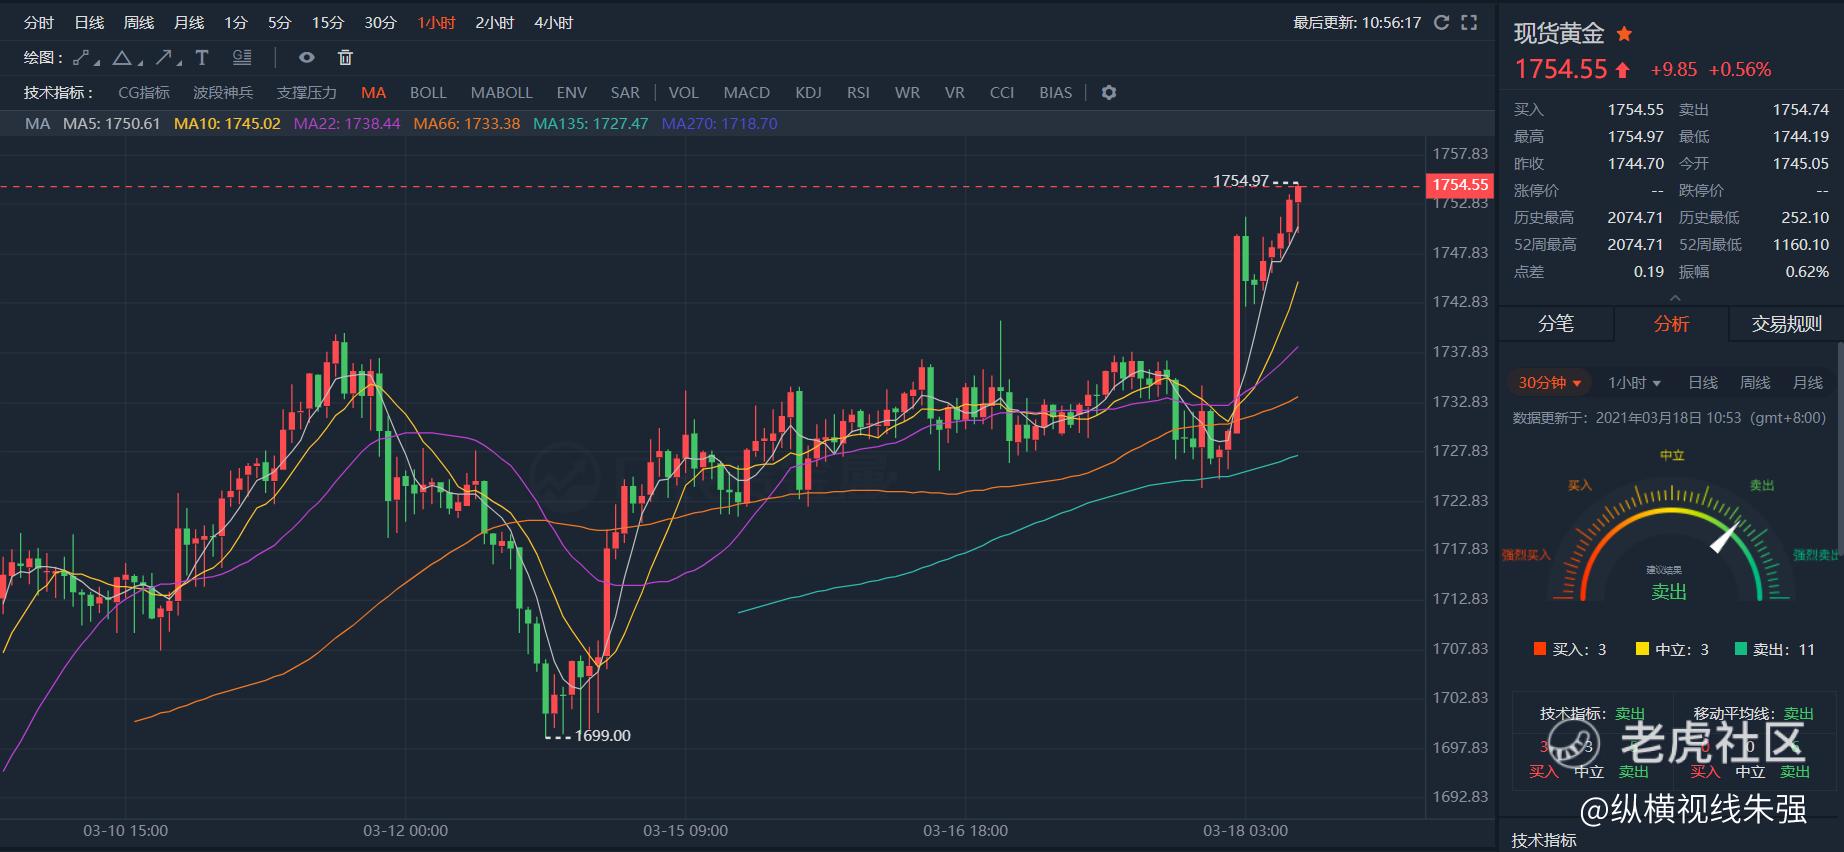Switch chart to 日线 timeframe
The width and height of the screenshot is (1844, 852).
pos(89,23)
